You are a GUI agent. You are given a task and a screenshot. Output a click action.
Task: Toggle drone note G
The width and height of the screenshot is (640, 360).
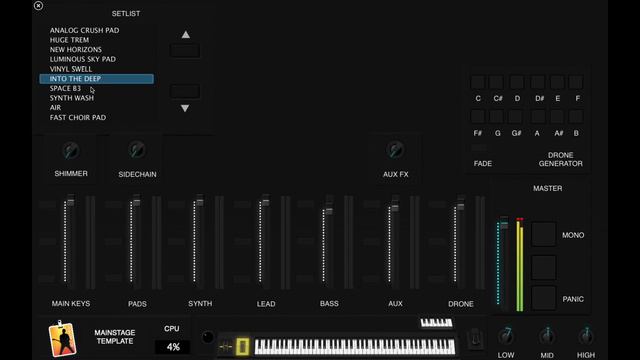click(497, 117)
